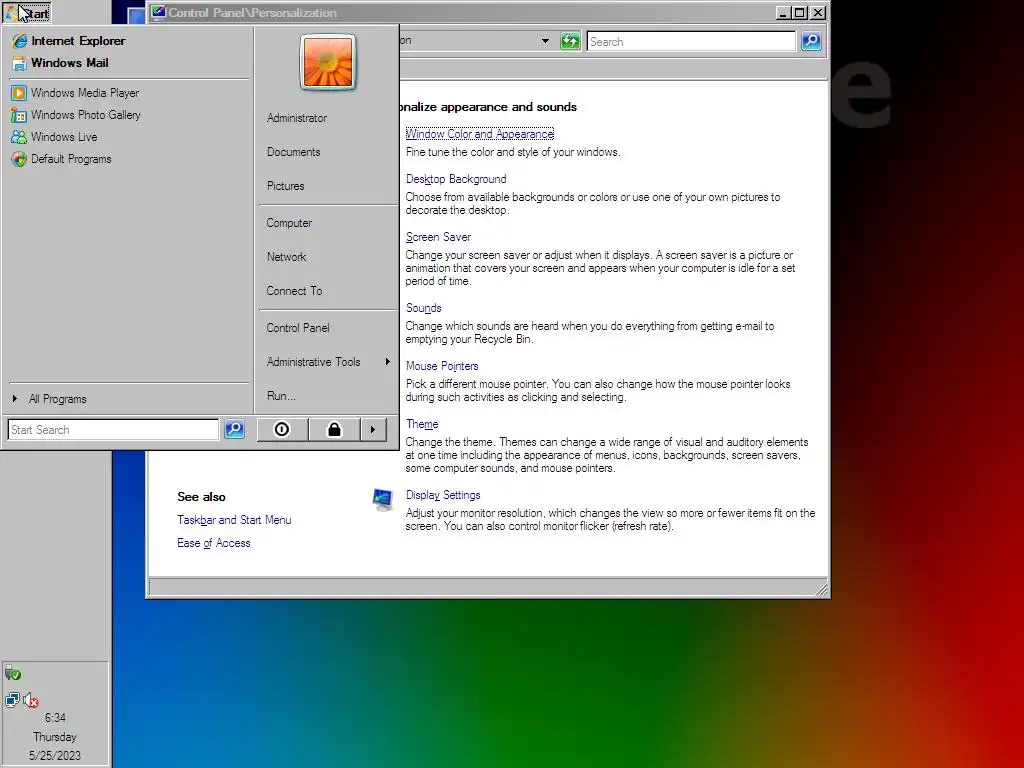
Task: Open Windows Photo Gallery
Action: point(76,115)
